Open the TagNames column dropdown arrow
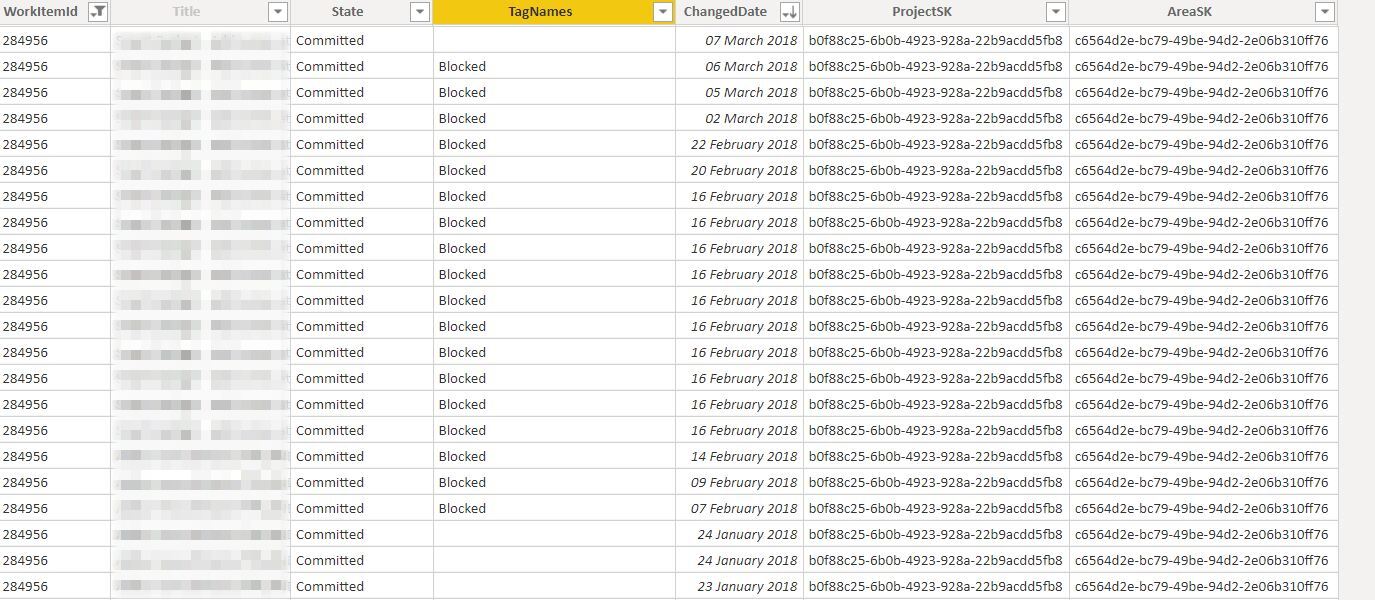This screenshot has height=600, width=1375. coord(662,12)
